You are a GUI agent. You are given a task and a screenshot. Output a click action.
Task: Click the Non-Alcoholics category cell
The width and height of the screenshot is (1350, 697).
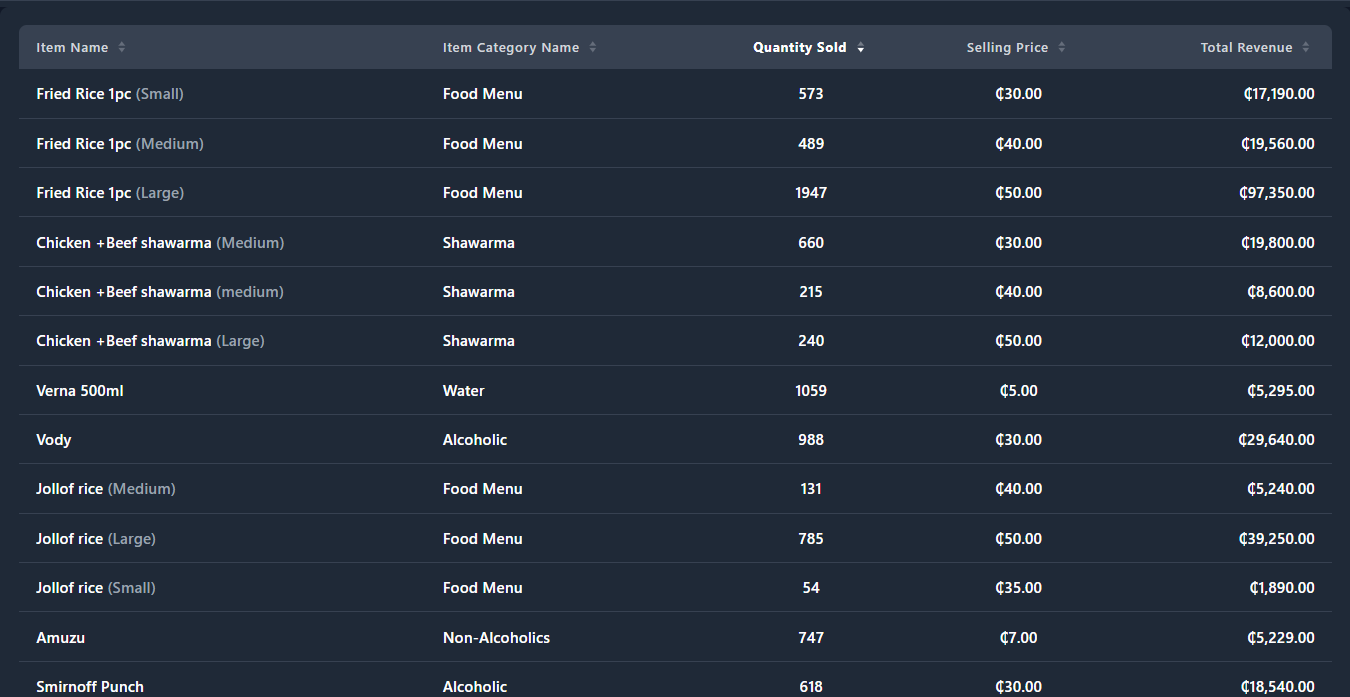496,638
